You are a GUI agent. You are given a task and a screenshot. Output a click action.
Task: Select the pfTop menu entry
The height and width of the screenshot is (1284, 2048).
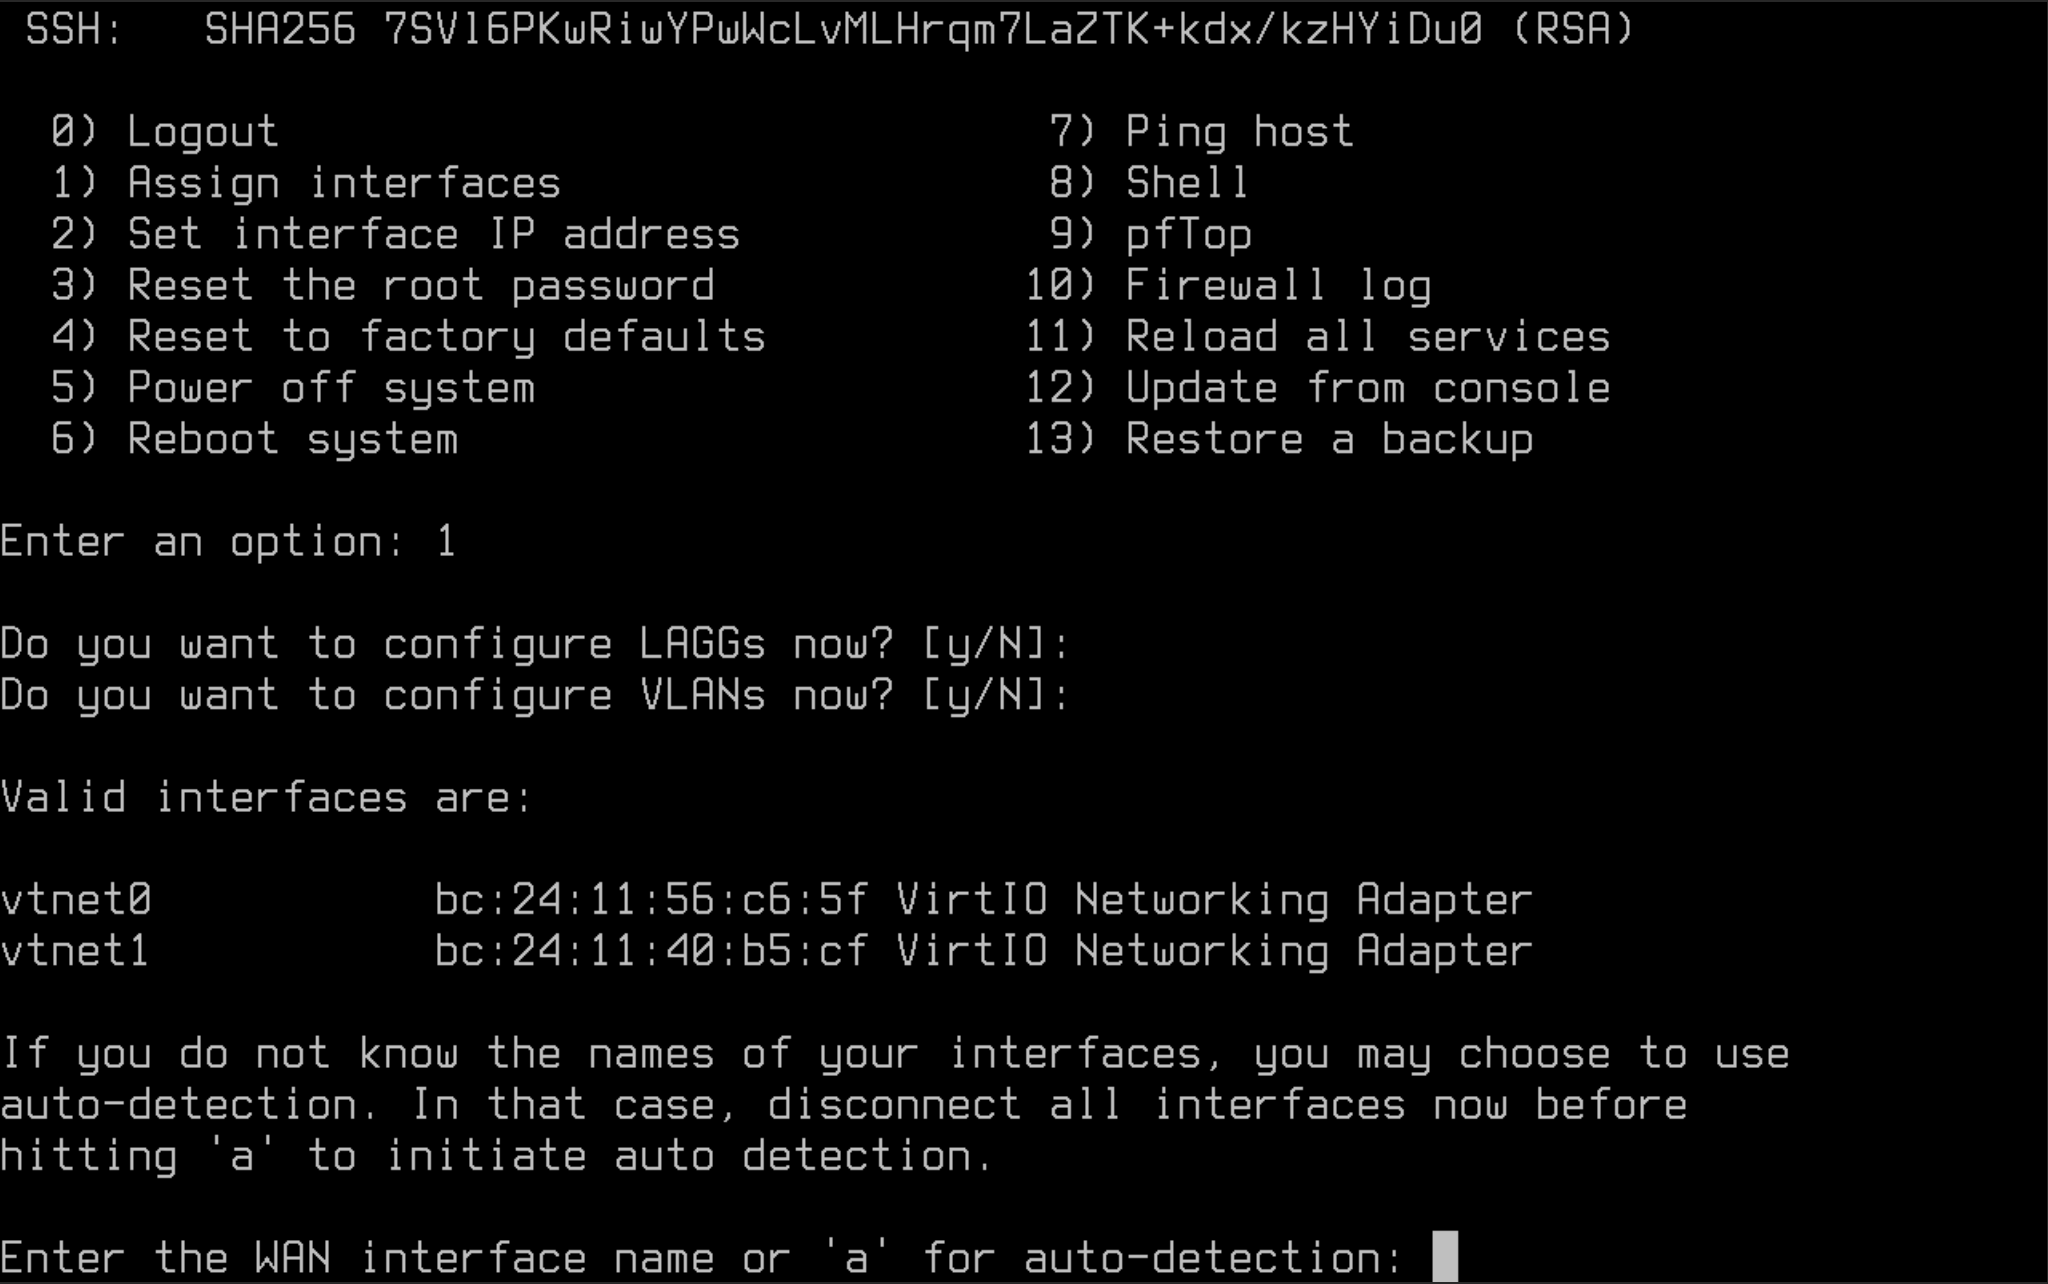[x=1188, y=234]
